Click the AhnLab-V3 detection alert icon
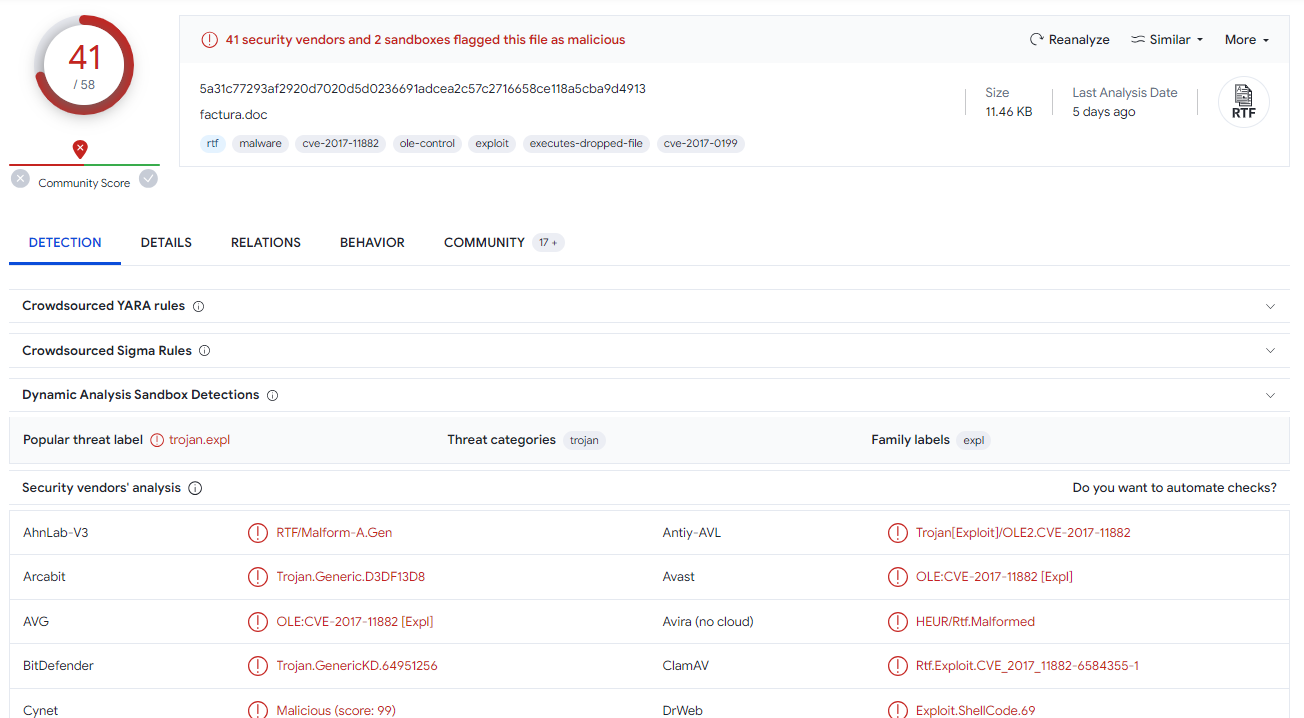The image size is (1304, 718). (x=258, y=533)
